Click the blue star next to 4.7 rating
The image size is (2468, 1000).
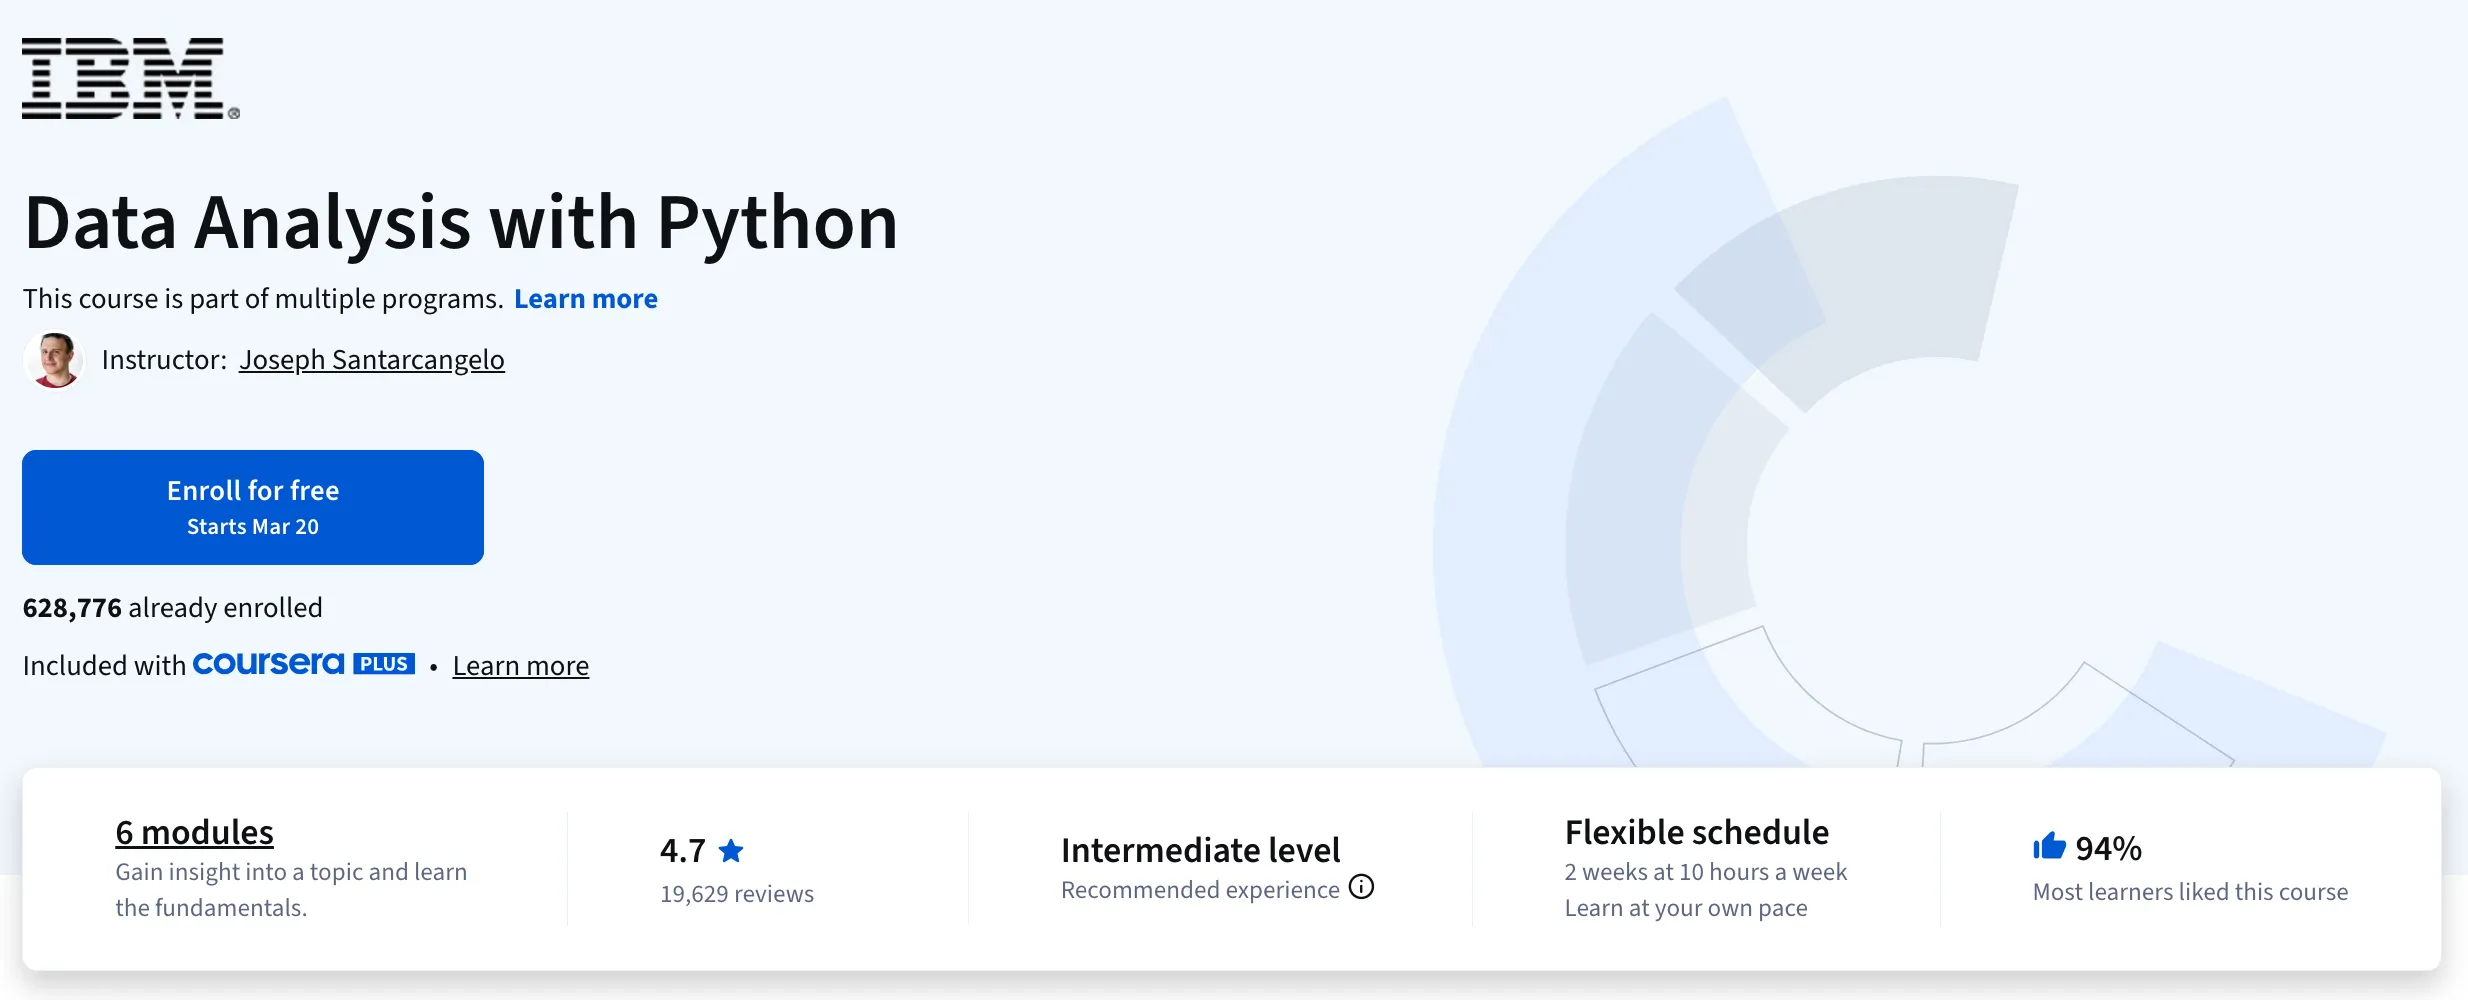click(733, 849)
